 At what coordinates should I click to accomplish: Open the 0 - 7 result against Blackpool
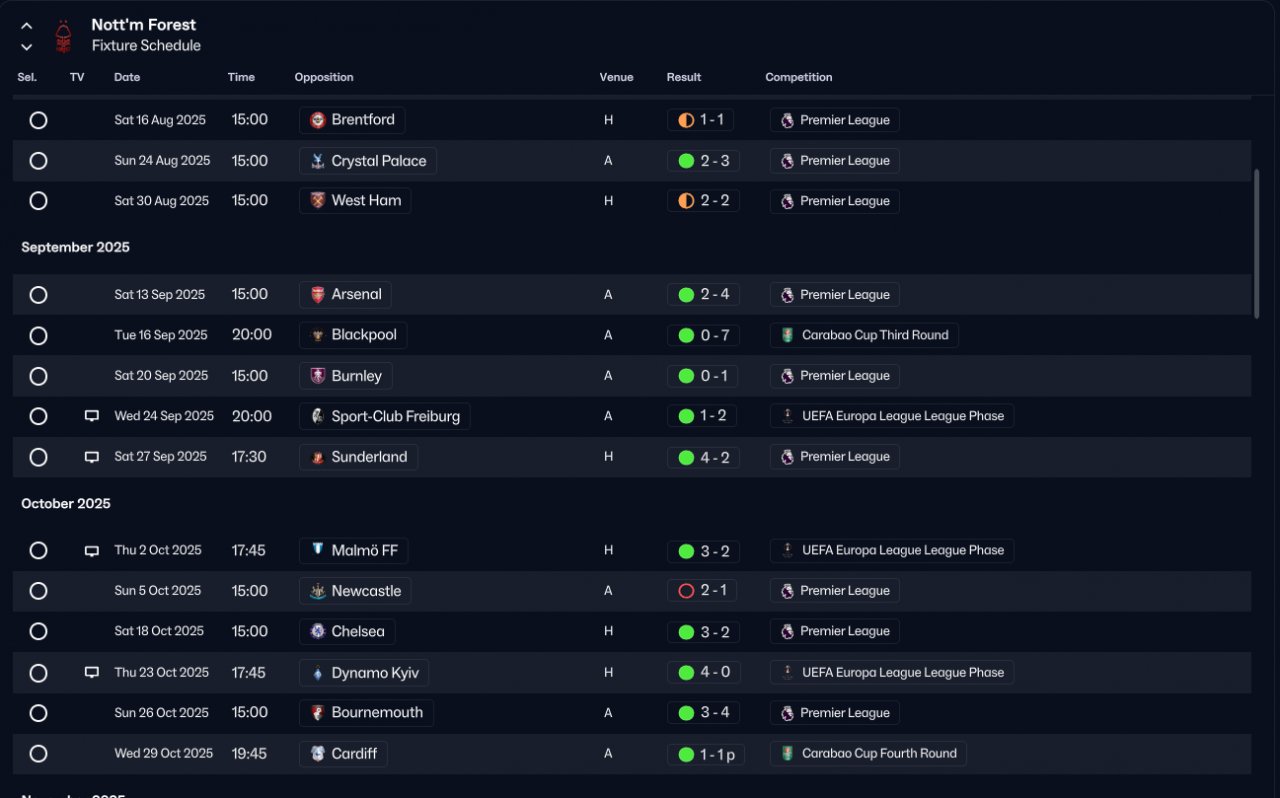coord(703,335)
